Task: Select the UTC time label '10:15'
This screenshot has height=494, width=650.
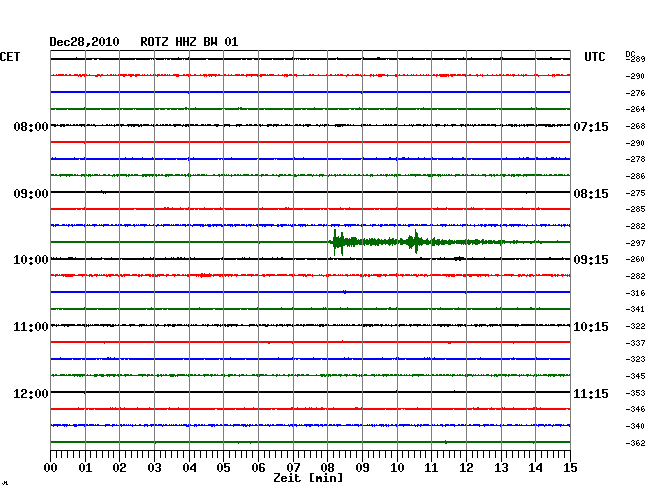Action: tap(591, 327)
